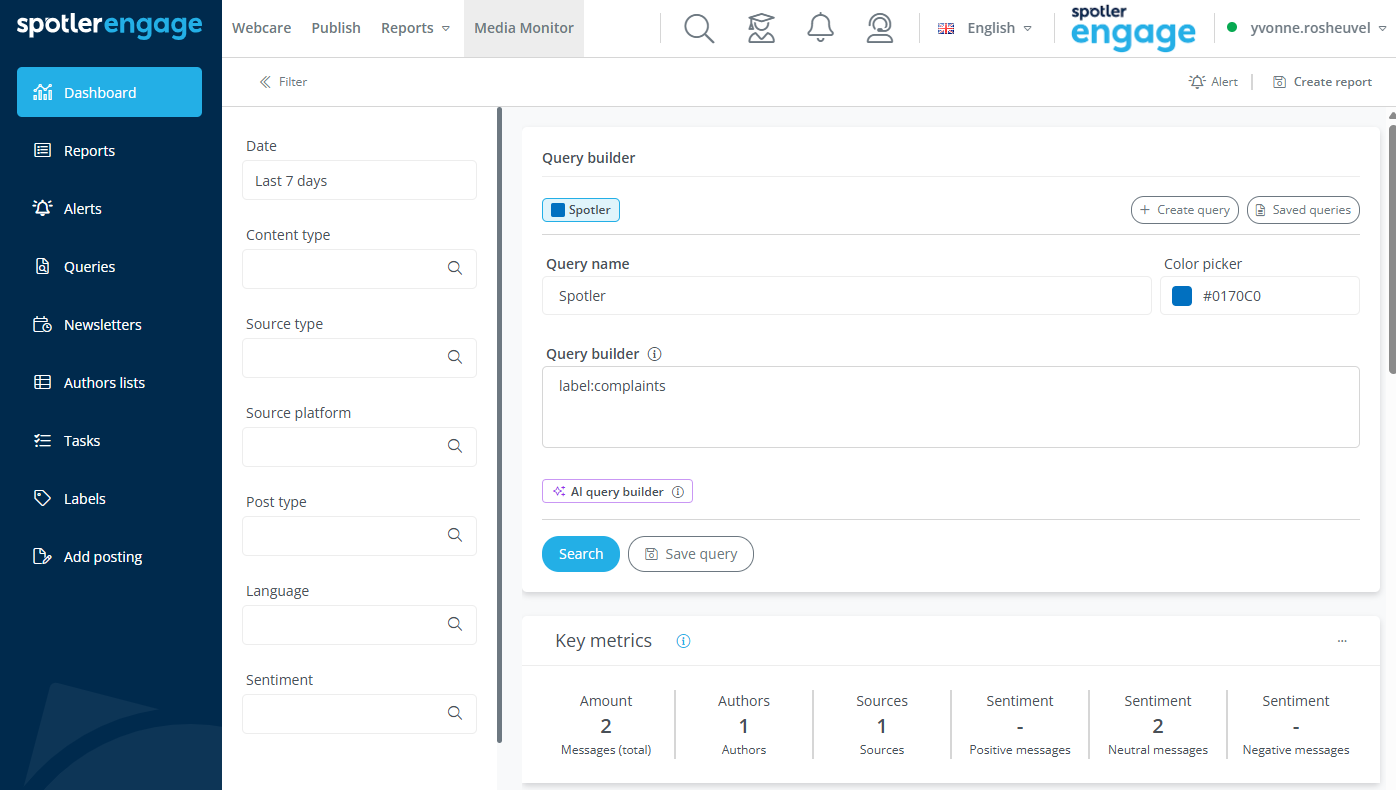Click the Save query button
Viewport: 1396px width, 790px height.
coord(691,554)
